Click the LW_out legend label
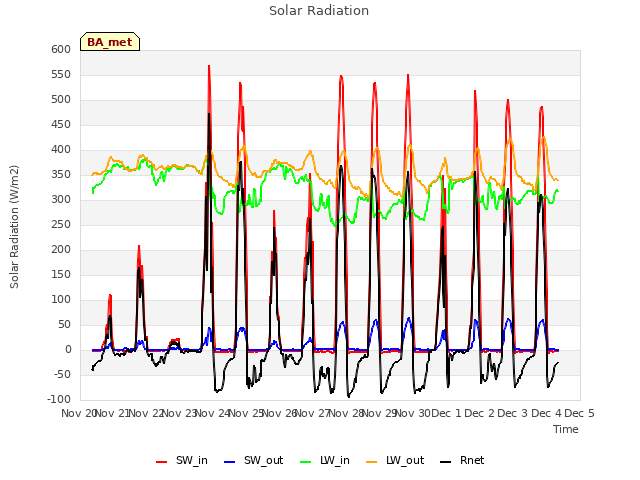This screenshot has height=480, width=640. [405, 460]
